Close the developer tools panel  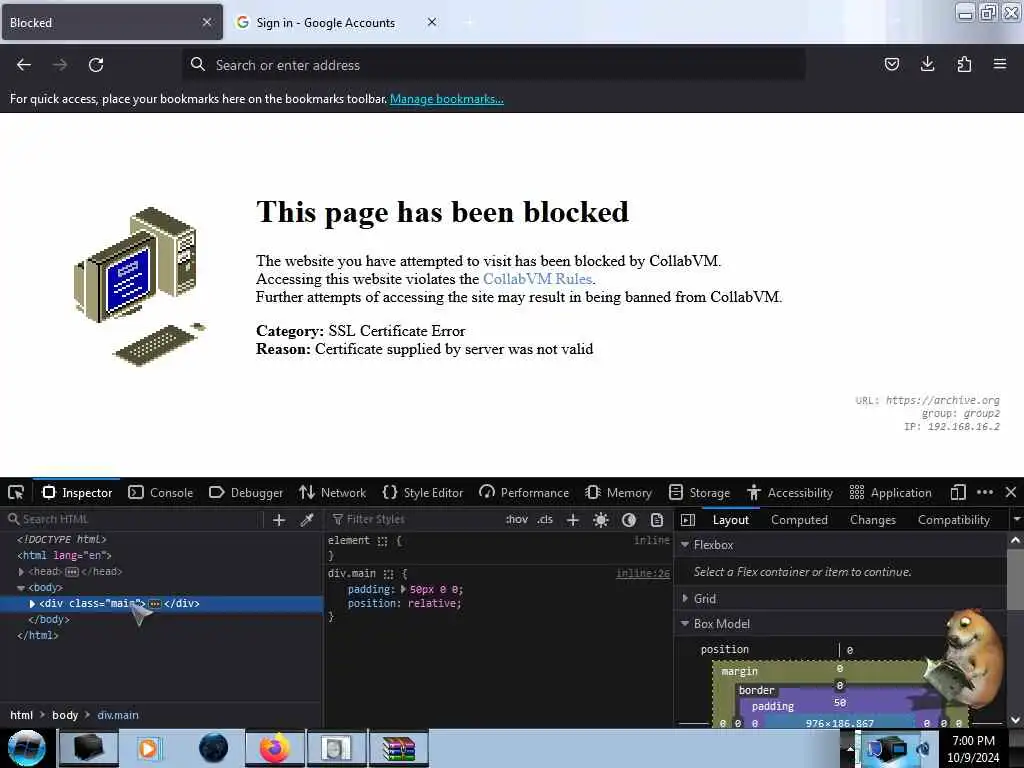[1010, 492]
